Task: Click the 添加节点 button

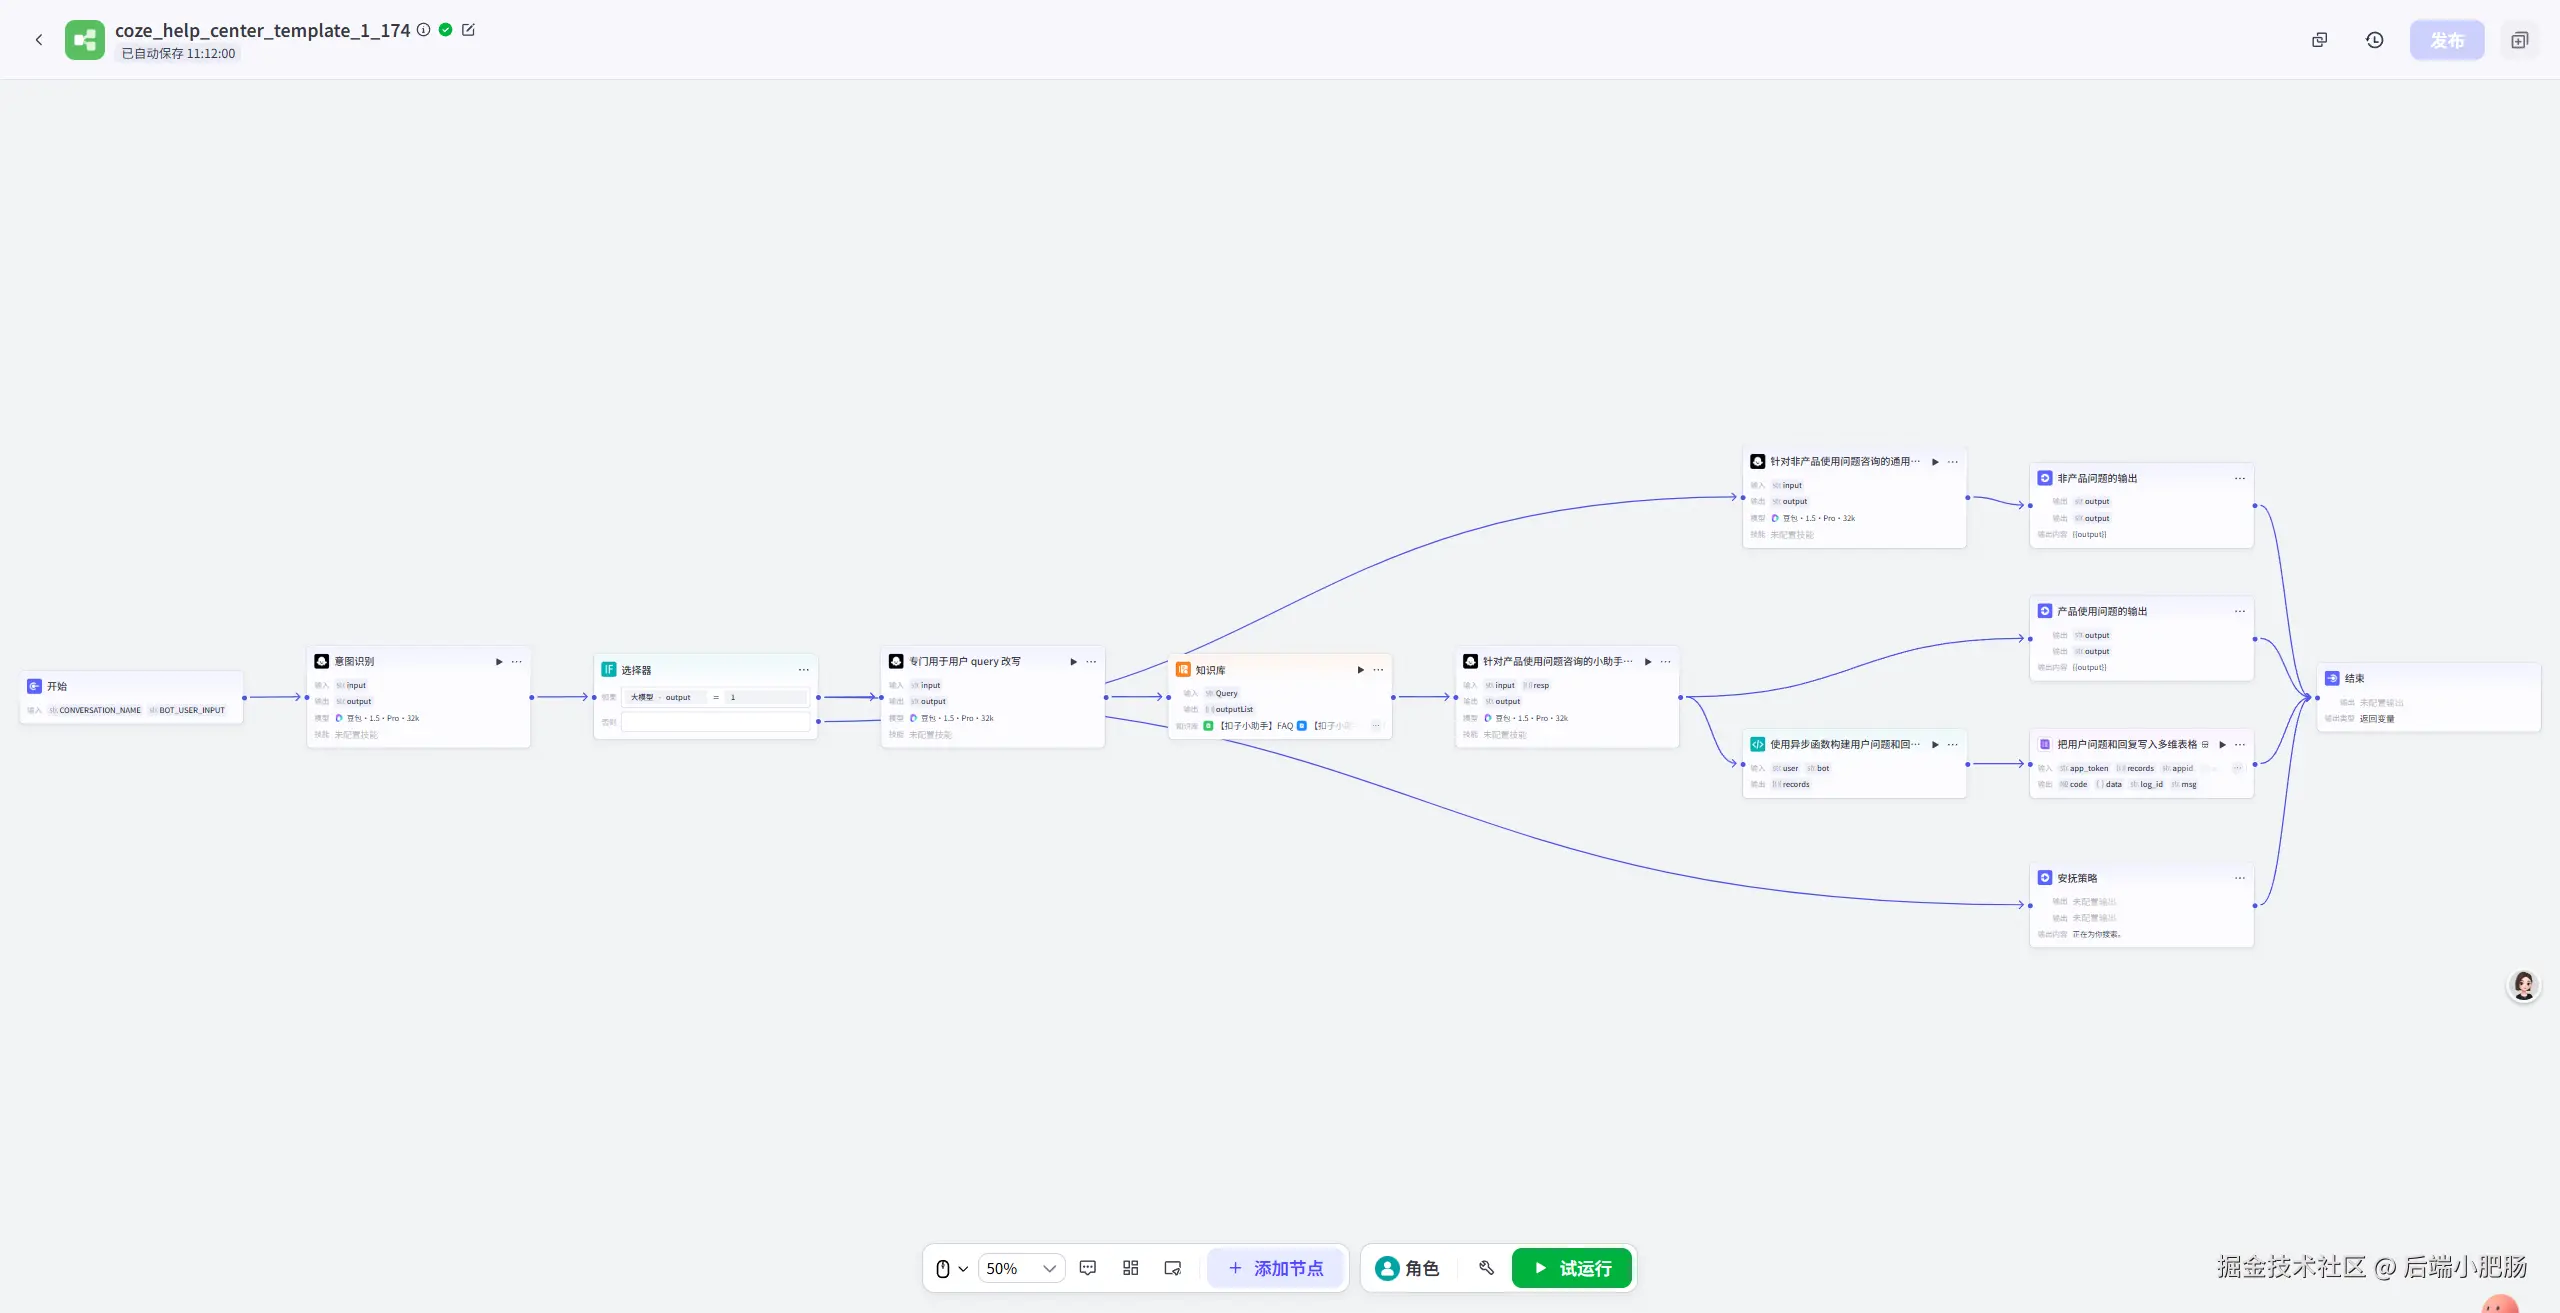Action: click(1275, 1268)
